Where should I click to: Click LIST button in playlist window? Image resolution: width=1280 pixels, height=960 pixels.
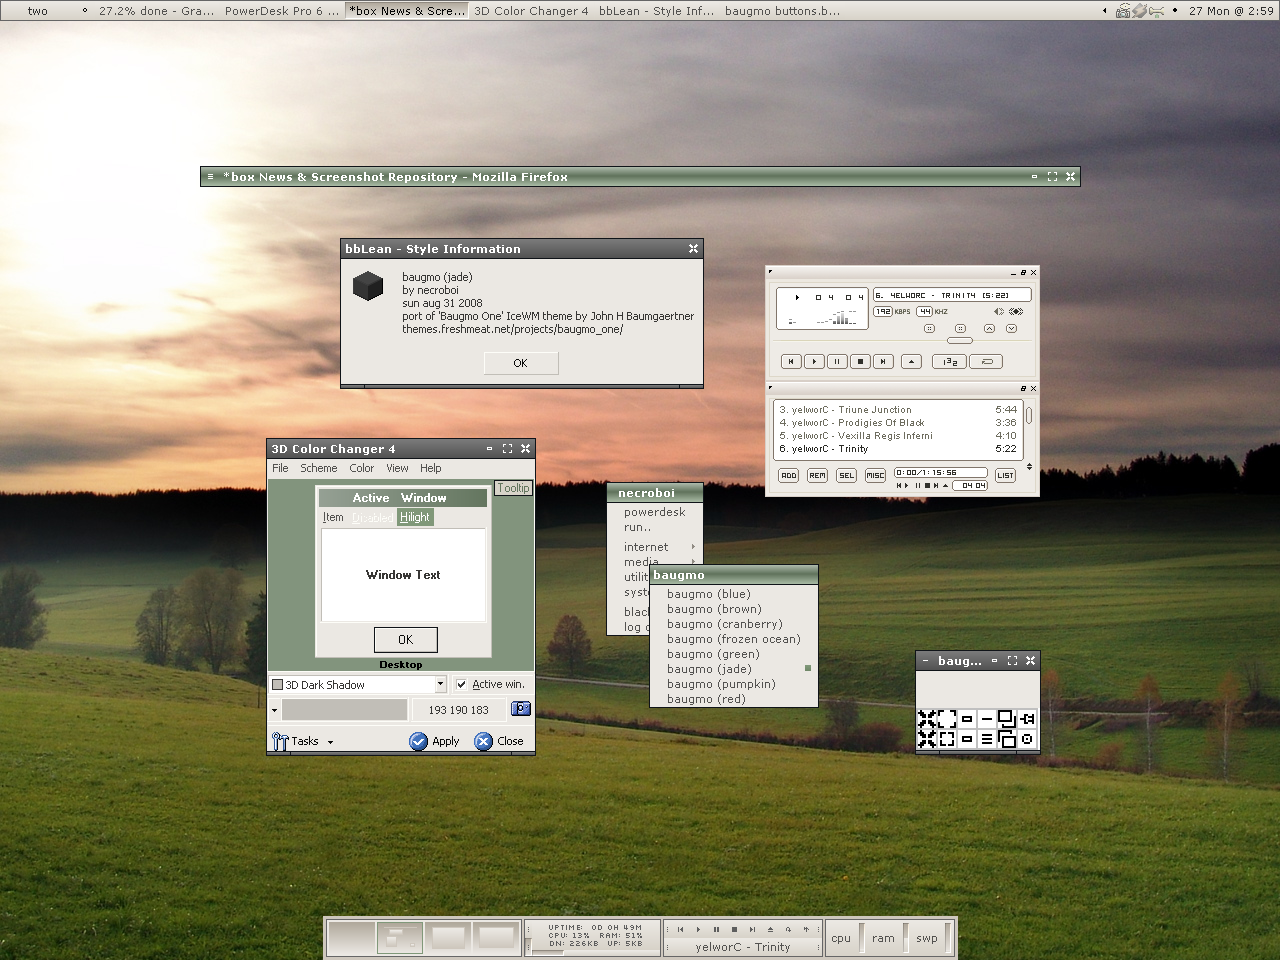[x=1006, y=475]
